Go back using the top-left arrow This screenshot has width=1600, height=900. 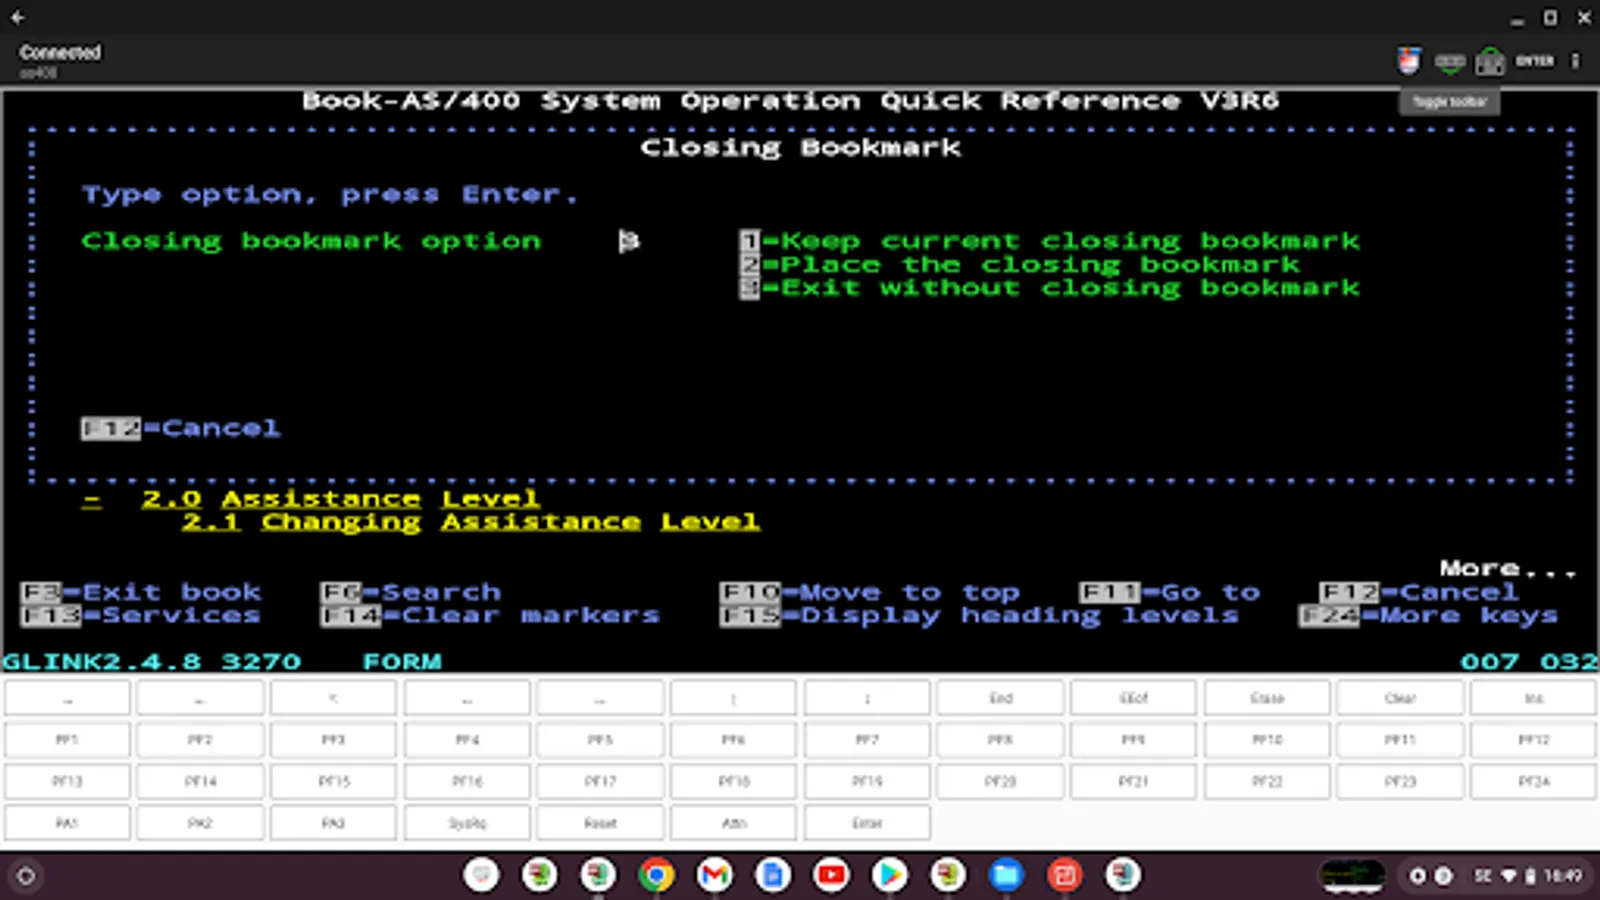(18, 18)
